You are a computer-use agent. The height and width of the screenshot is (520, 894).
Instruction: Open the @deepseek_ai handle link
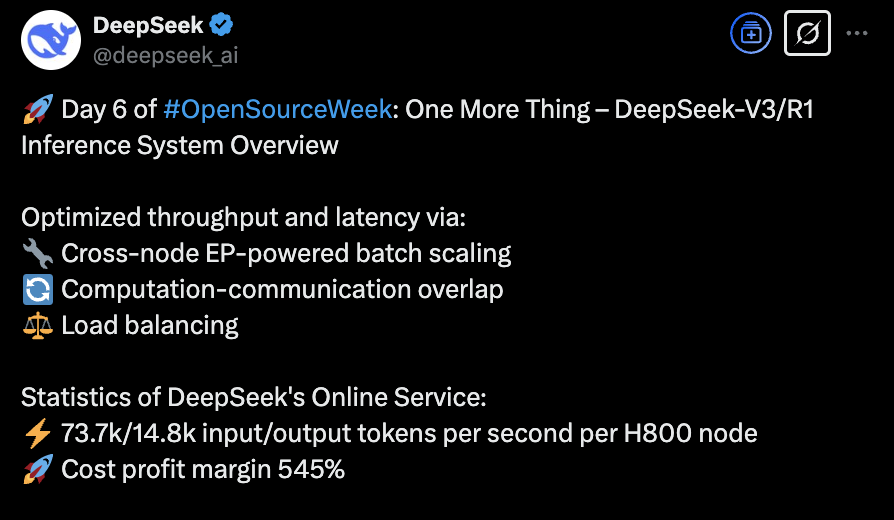click(x=165, y=55)
